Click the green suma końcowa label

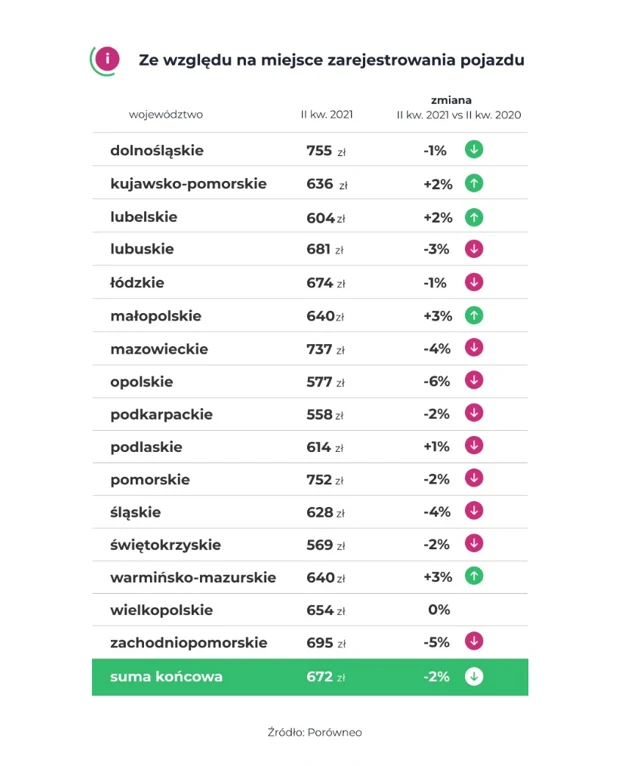[x=166, y=676]
